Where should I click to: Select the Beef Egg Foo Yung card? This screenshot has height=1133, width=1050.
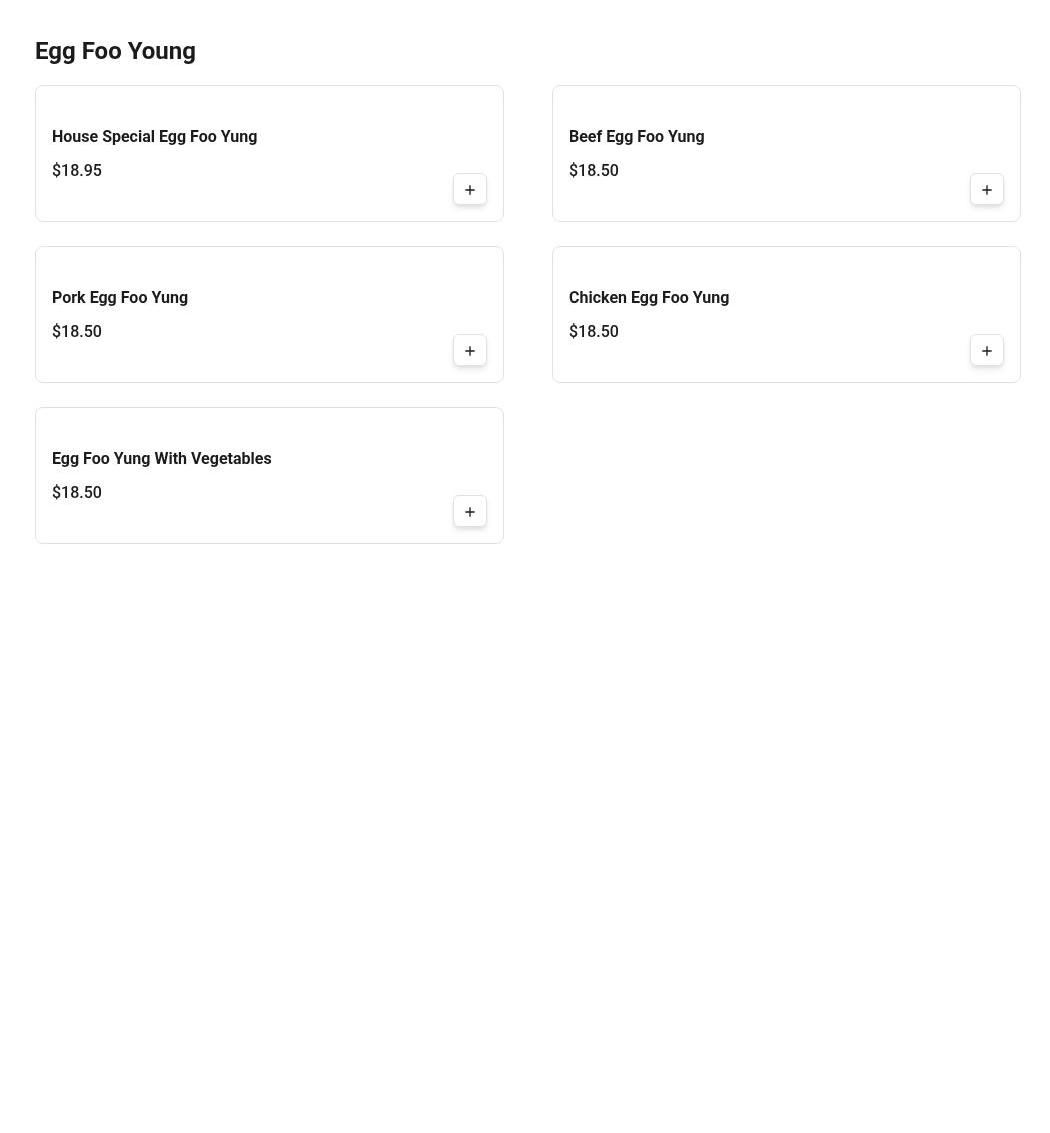[x=786, y=153]
